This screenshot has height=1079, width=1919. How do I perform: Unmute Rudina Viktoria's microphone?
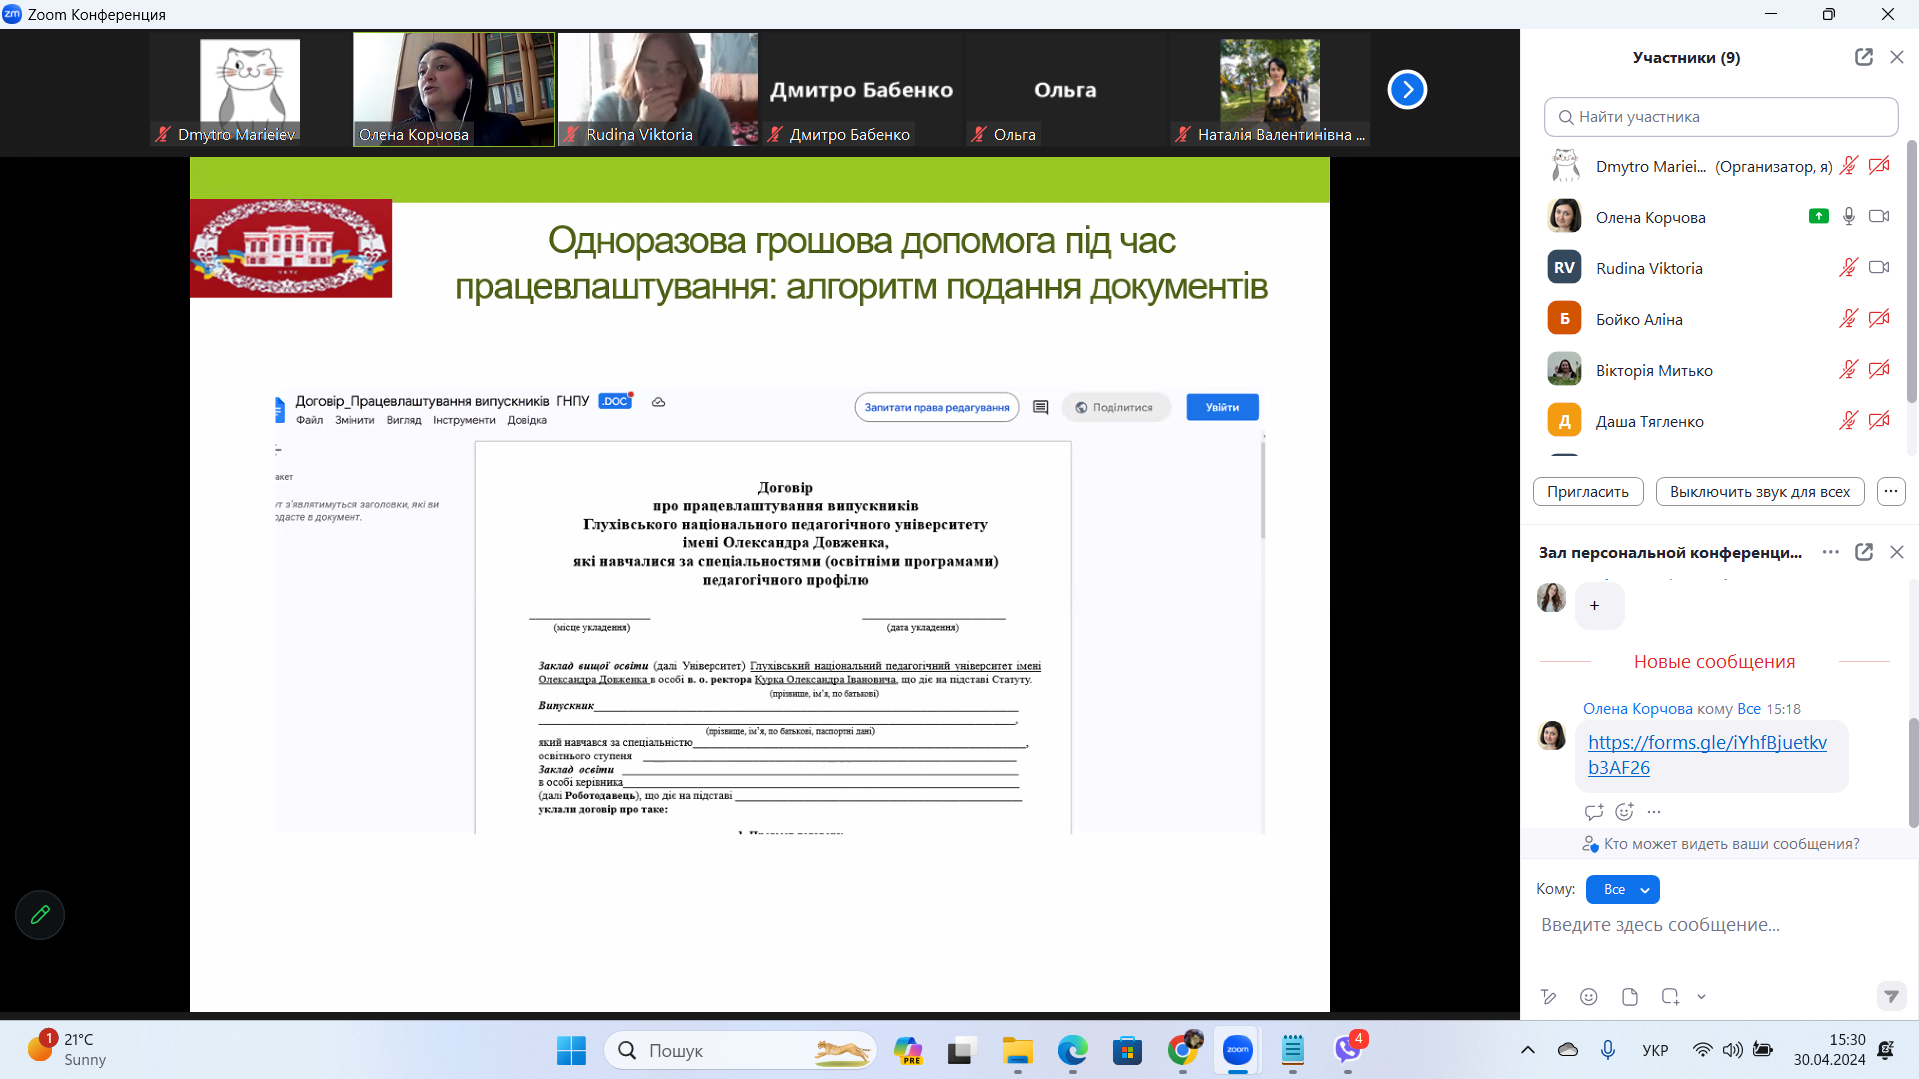point(1849,268)
